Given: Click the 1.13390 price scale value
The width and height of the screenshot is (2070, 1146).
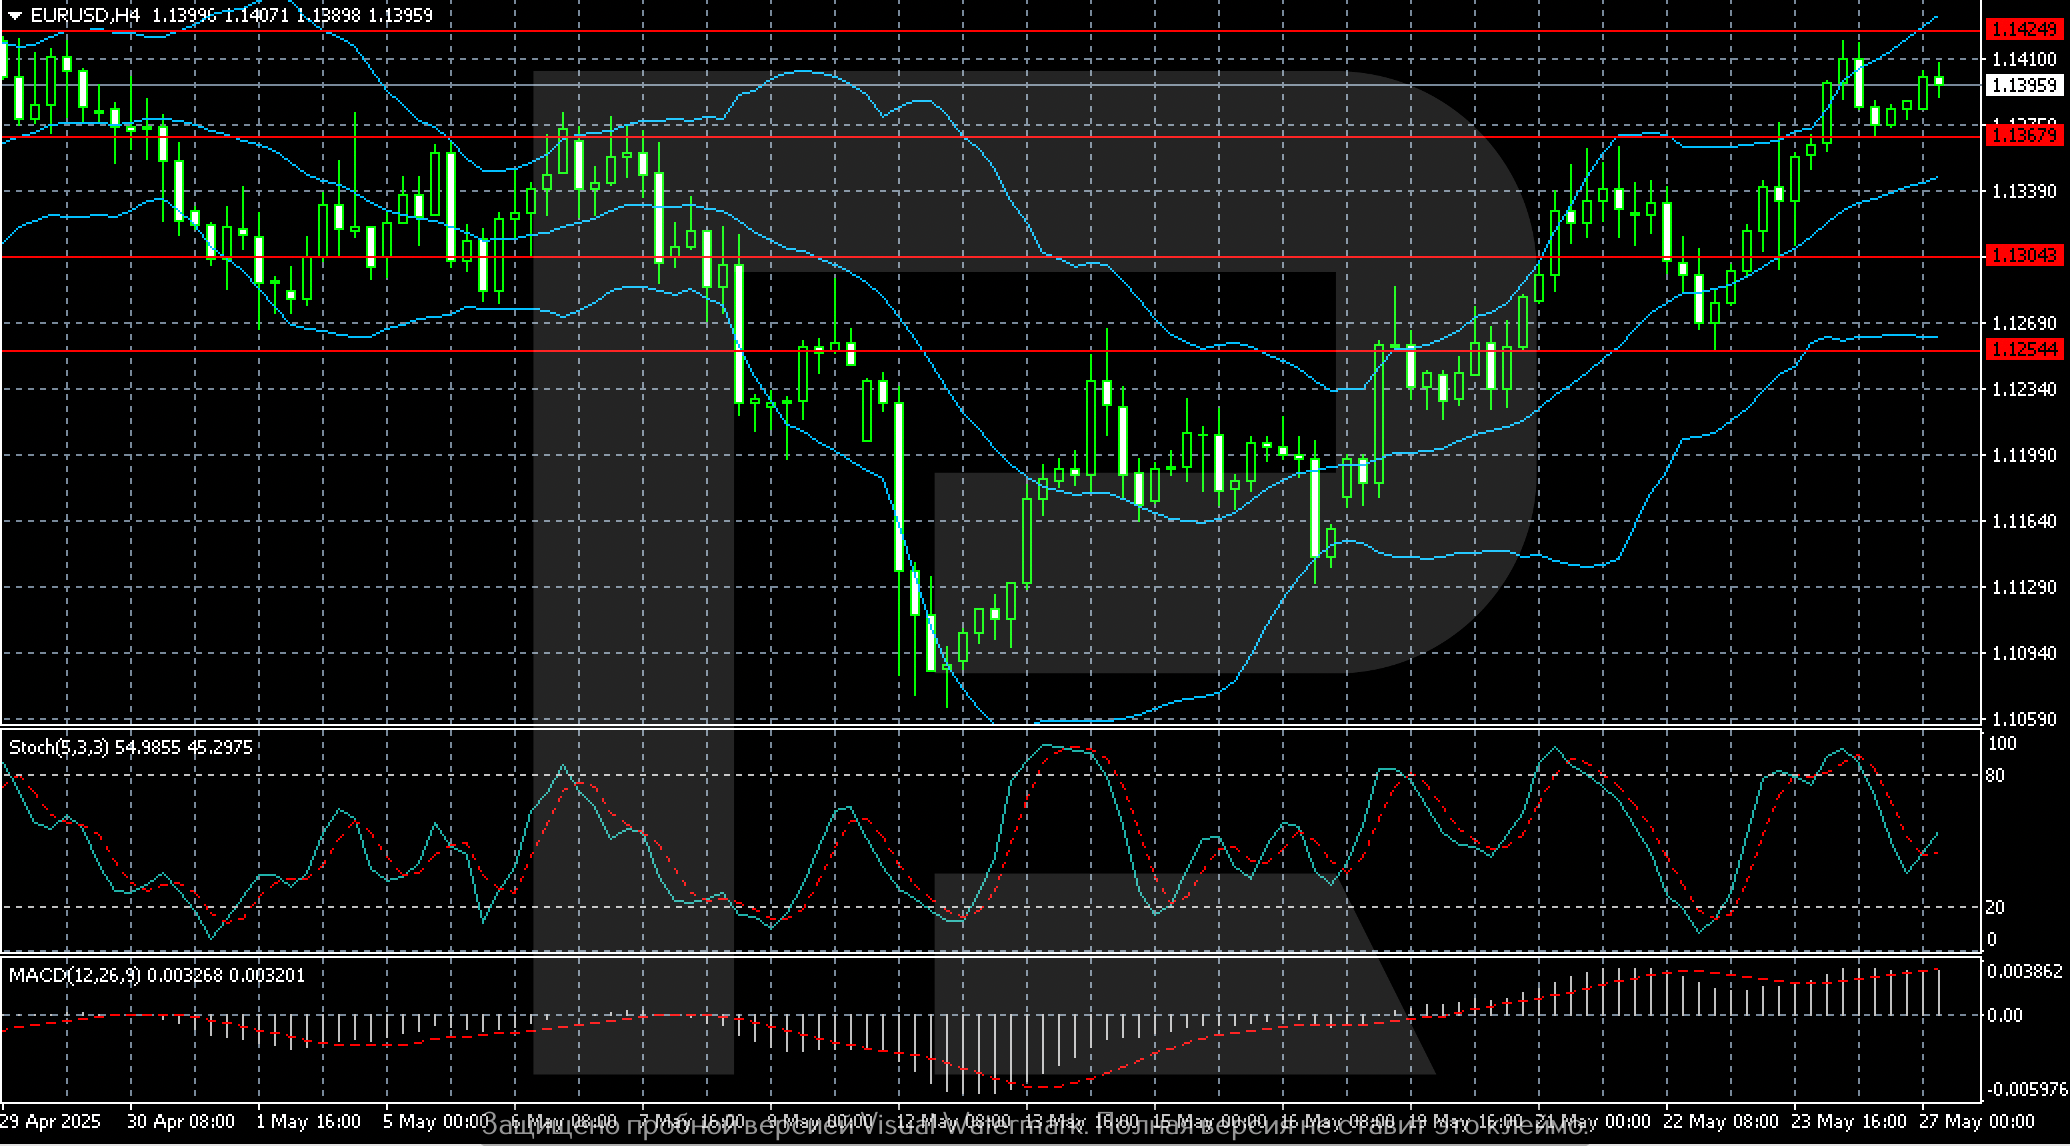Looking at the screenshot, I should pos(2024,191).
